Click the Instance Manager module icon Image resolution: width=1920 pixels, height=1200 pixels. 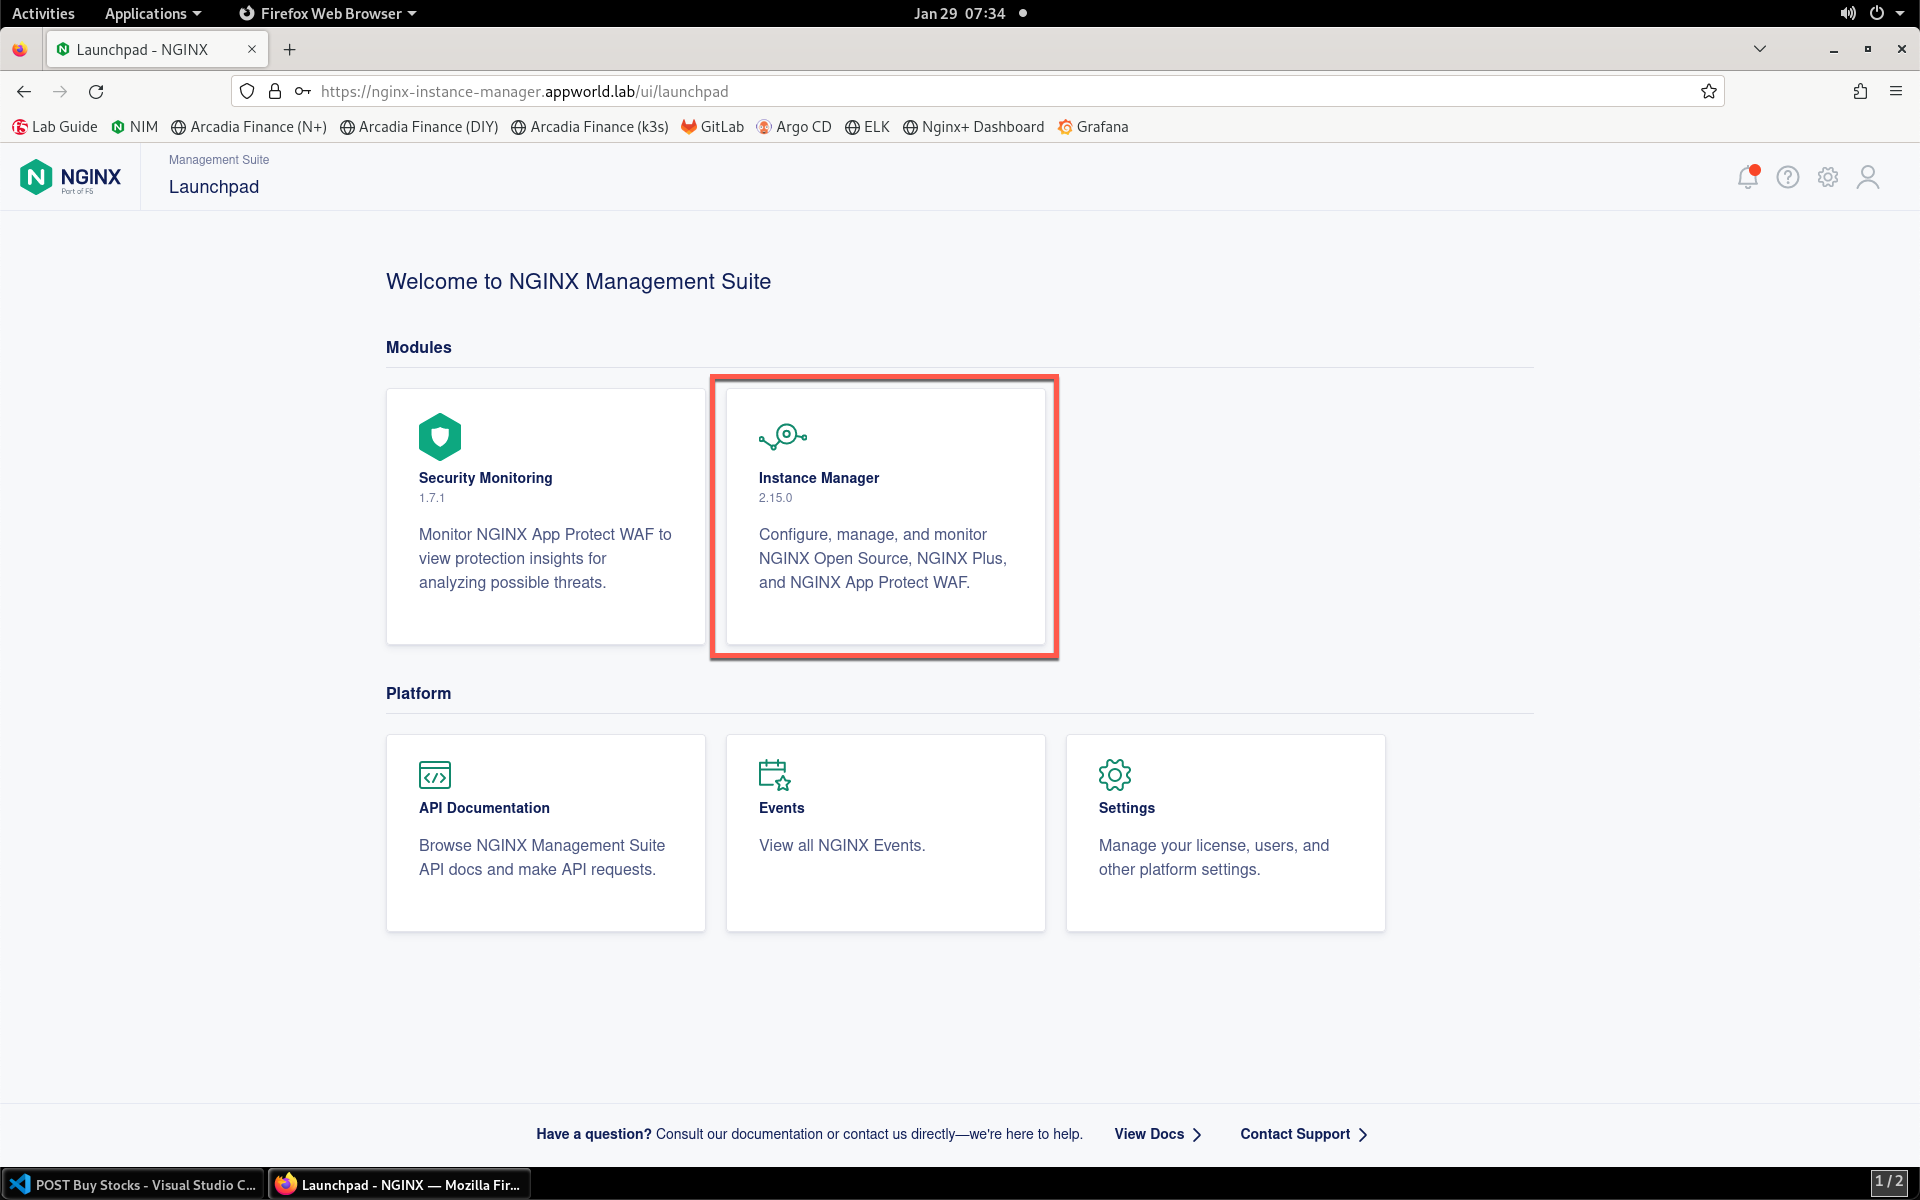pos(783,436)
